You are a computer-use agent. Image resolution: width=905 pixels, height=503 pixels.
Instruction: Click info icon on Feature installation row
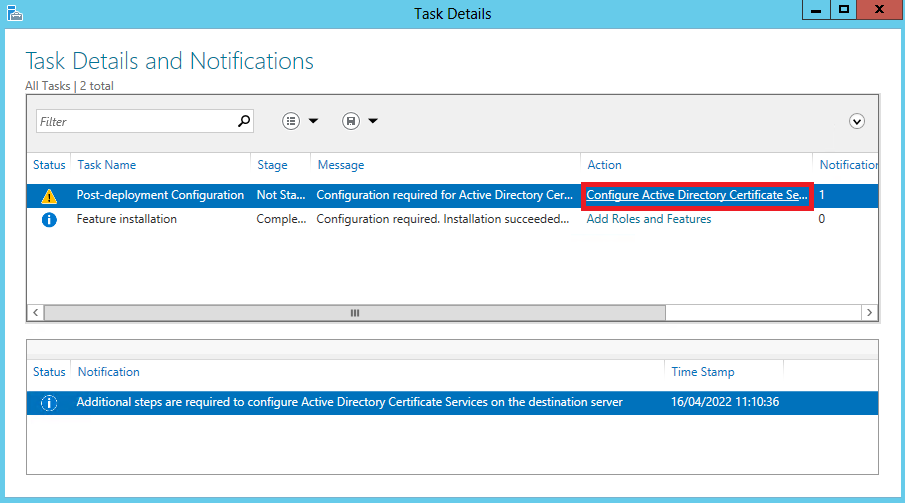pyautogui.click(x=49, y=219)
